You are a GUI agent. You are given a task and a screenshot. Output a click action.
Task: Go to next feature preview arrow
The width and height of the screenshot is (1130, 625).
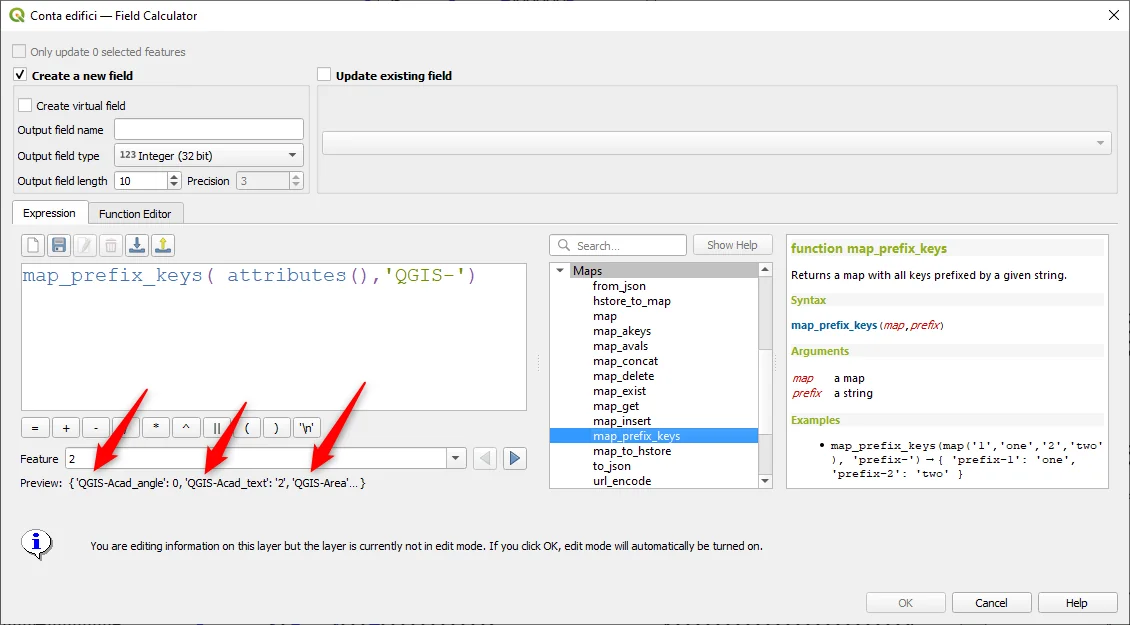515,459
